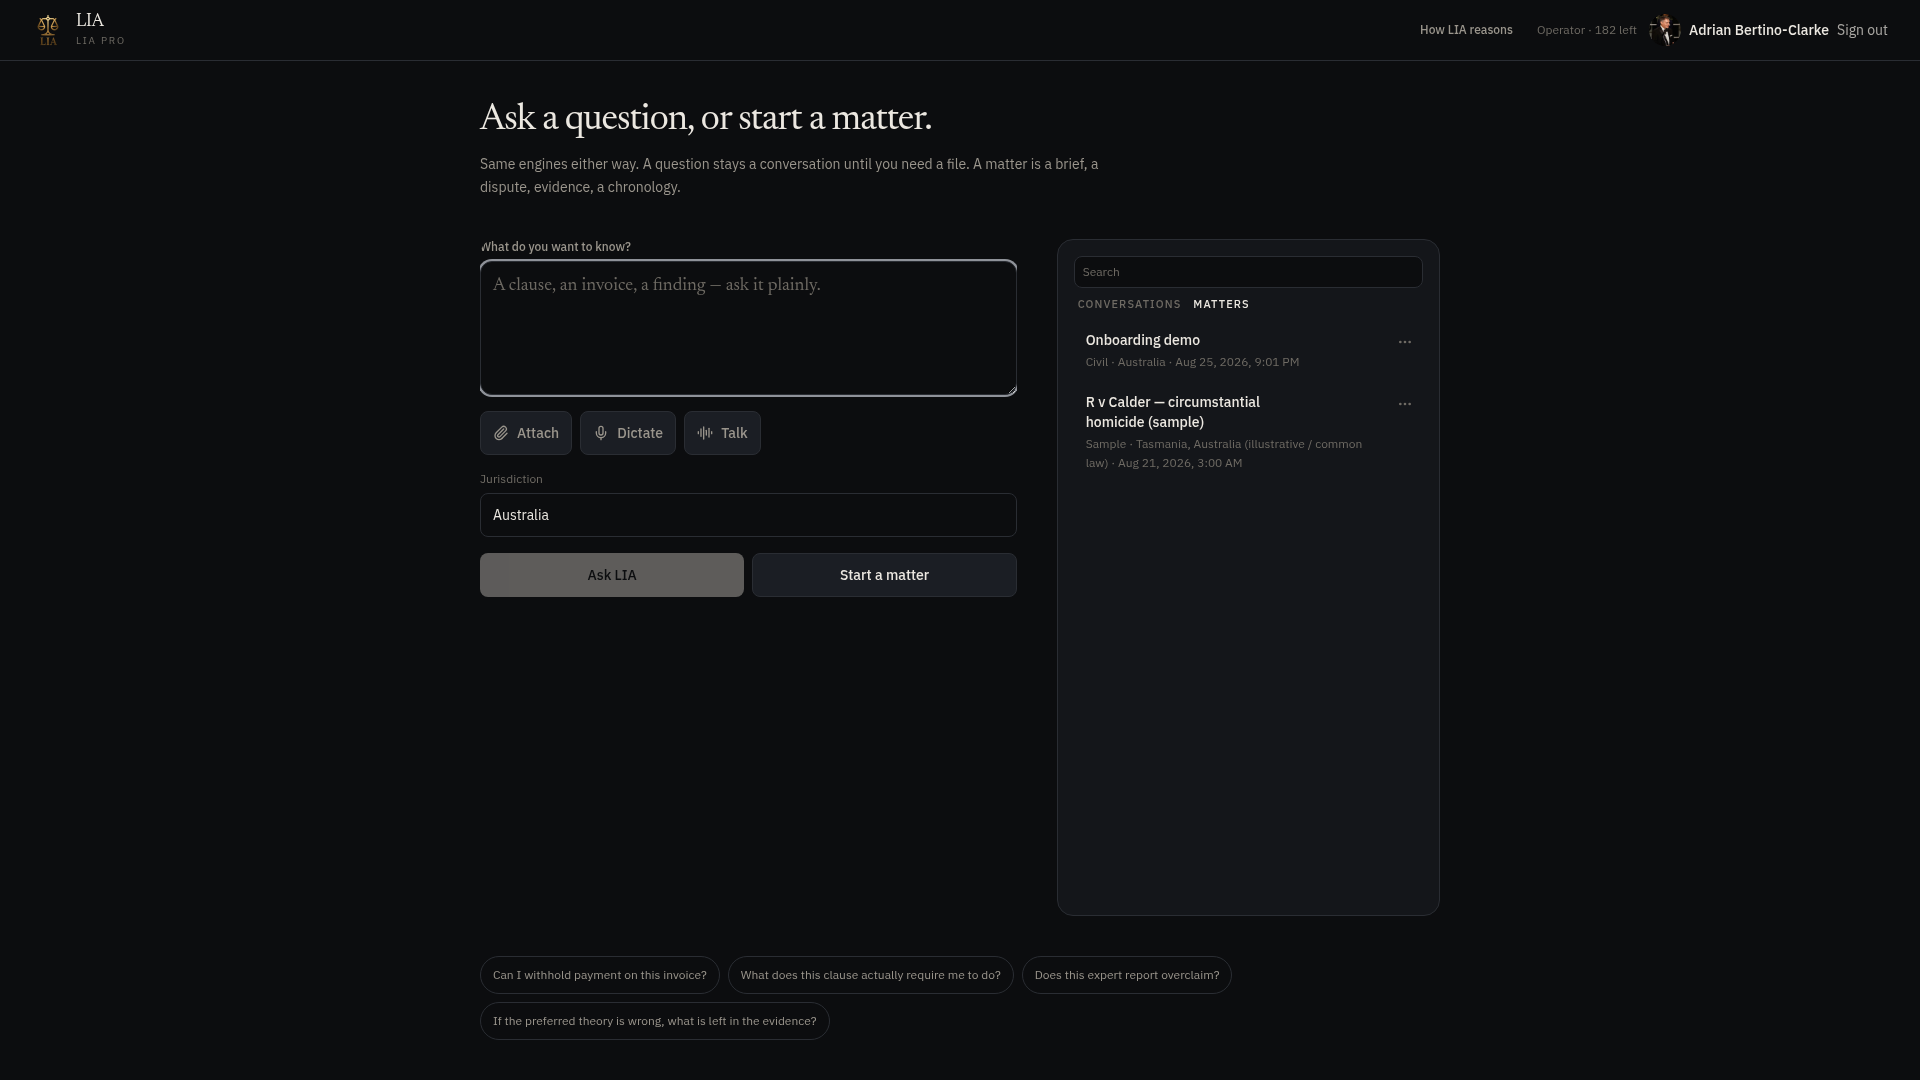1920x1080 pixels.
Task: Open the three-dot menu for Onboarding demo
Action: (1405, 342)
